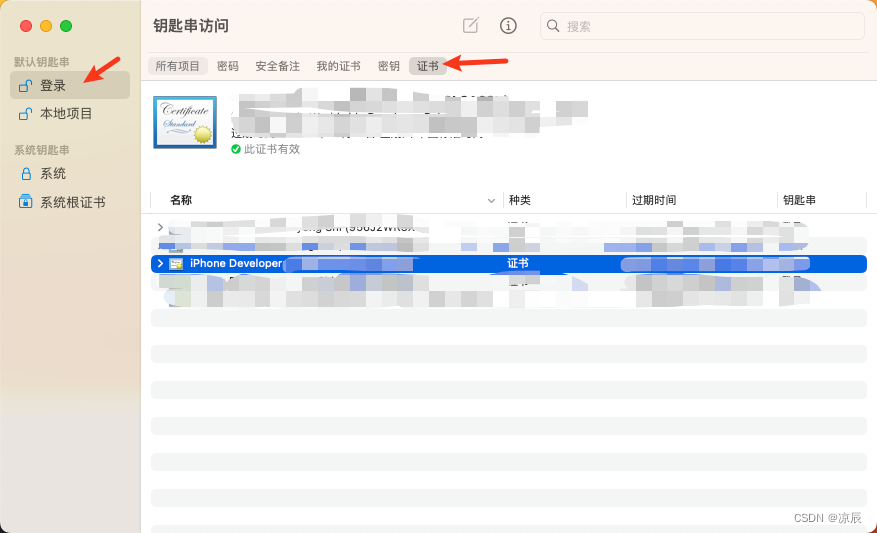This screenshot has width=877, height=533.
Task: Select the 登录 keychain in sidebar
Action: (x=70, y=86)
